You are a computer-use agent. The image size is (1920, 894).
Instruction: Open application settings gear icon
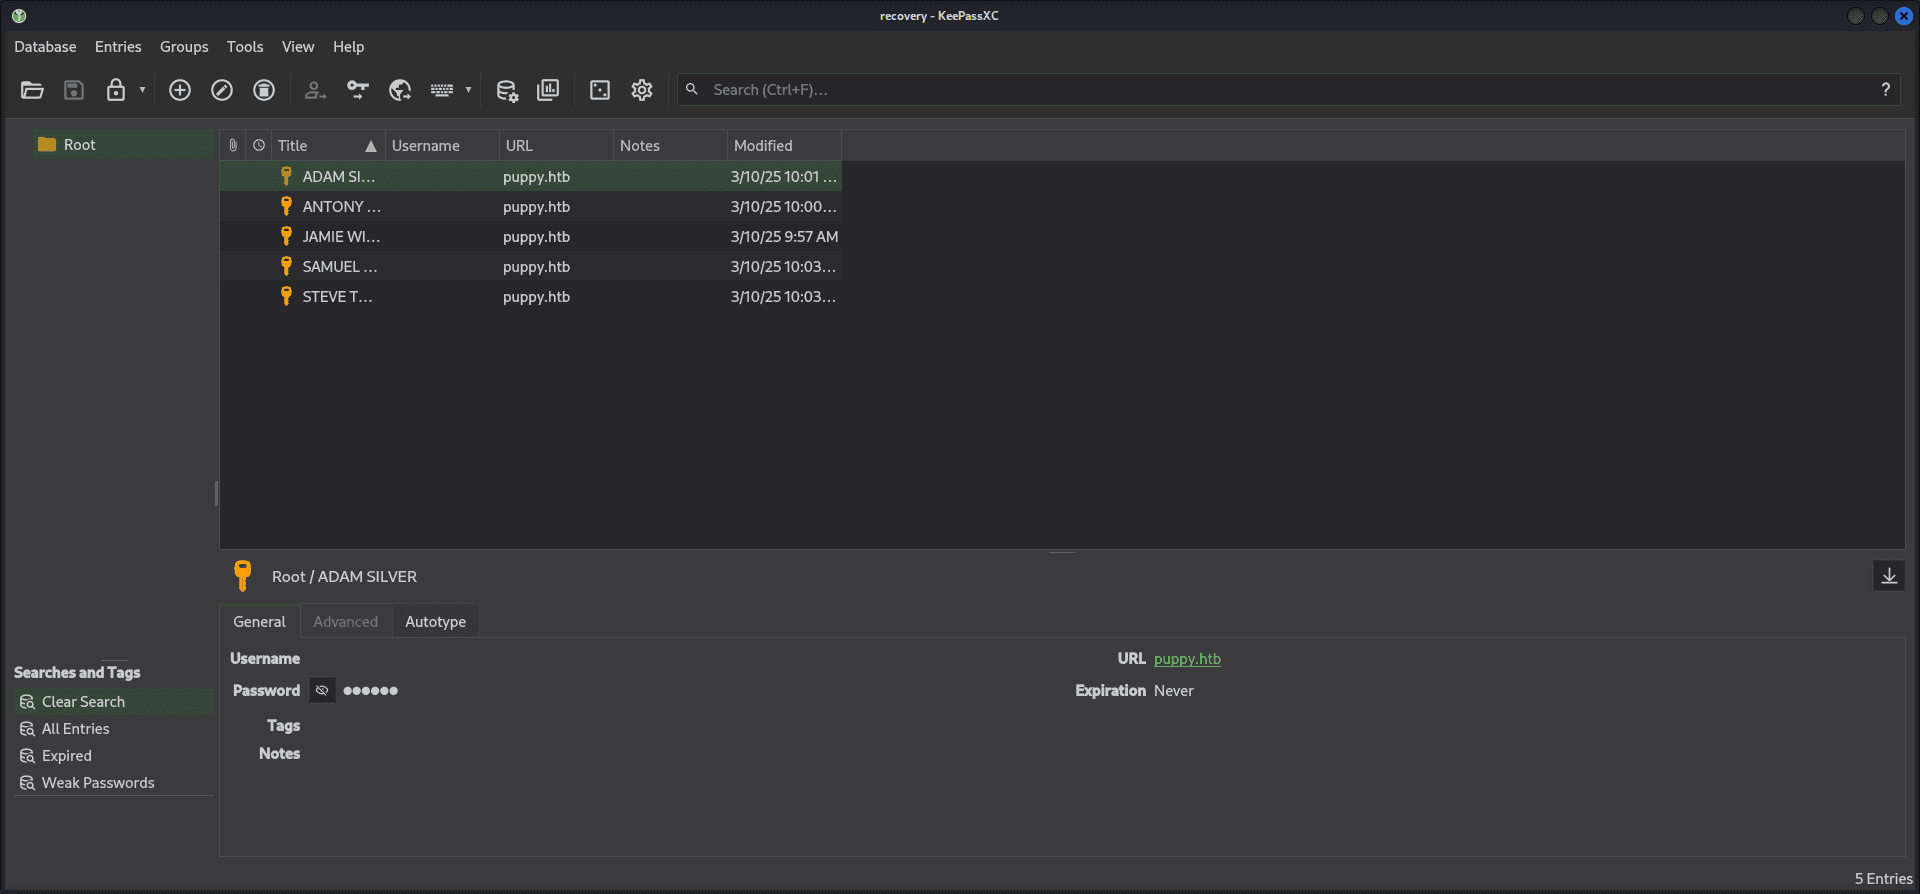(x=642, y=90)
